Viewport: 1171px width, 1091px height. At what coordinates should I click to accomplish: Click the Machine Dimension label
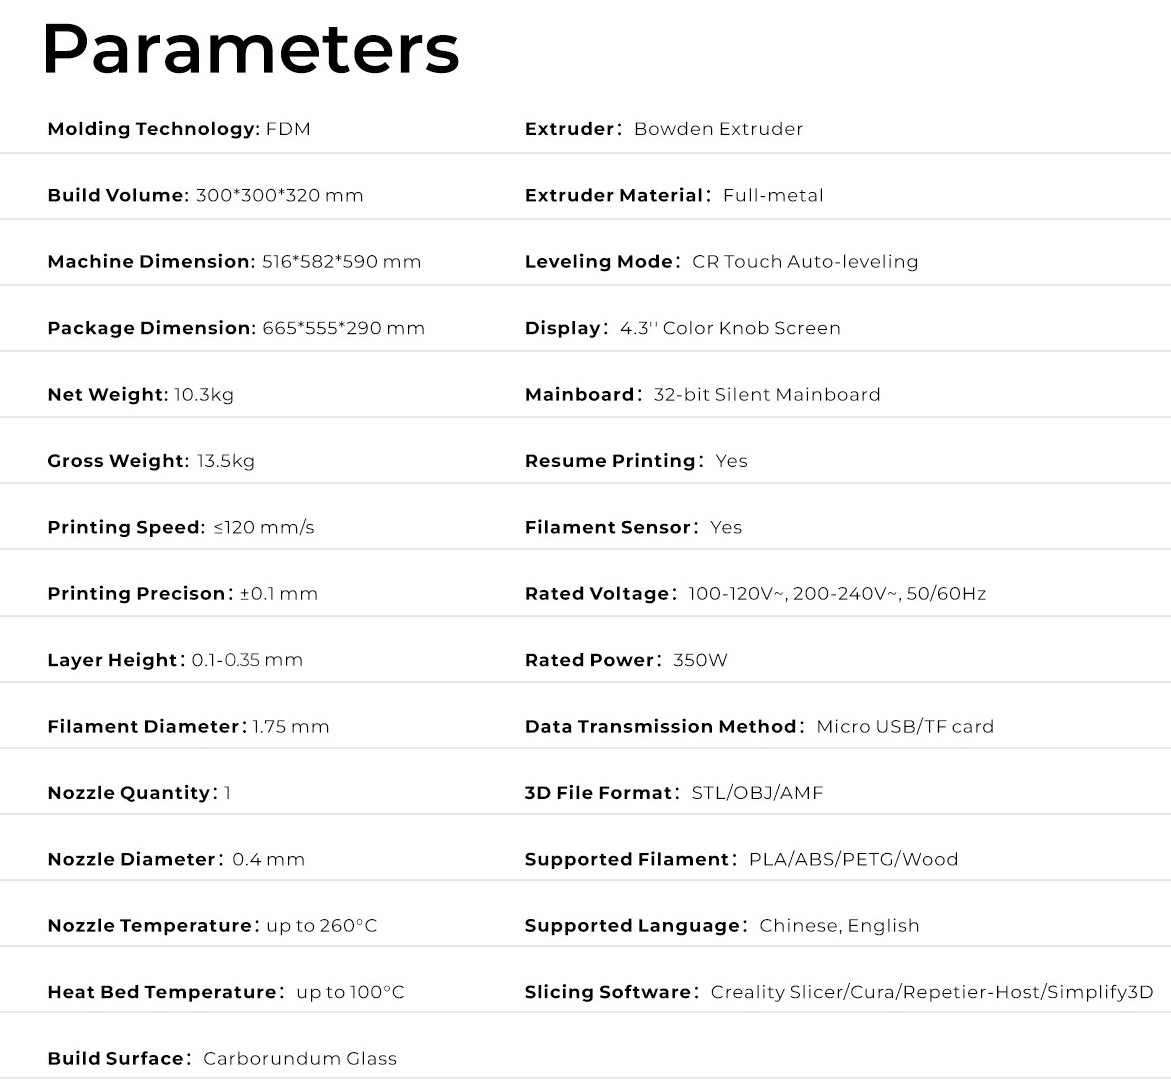coord(151,262)
